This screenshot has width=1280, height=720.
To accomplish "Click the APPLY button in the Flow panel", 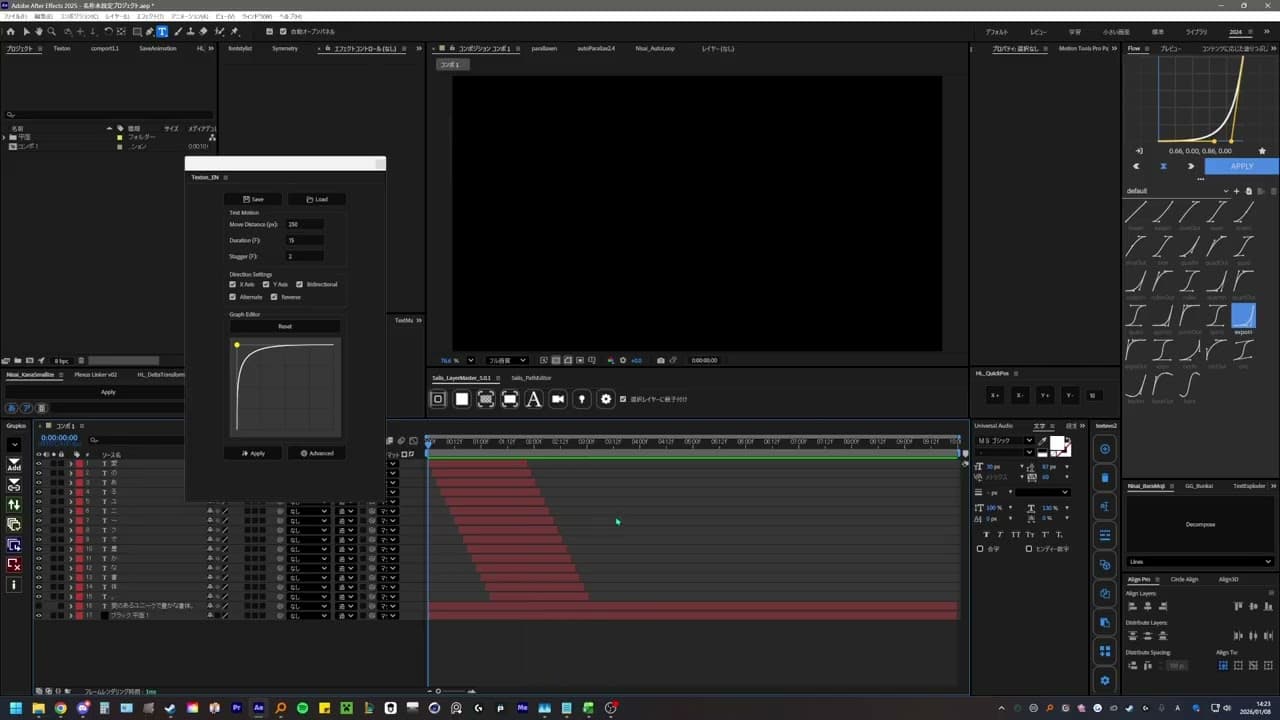I will [x=1242, y=166].
